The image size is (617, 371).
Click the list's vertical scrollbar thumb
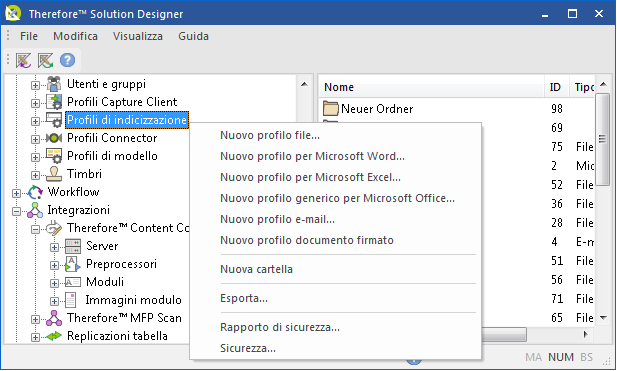[x=602, y=139]
